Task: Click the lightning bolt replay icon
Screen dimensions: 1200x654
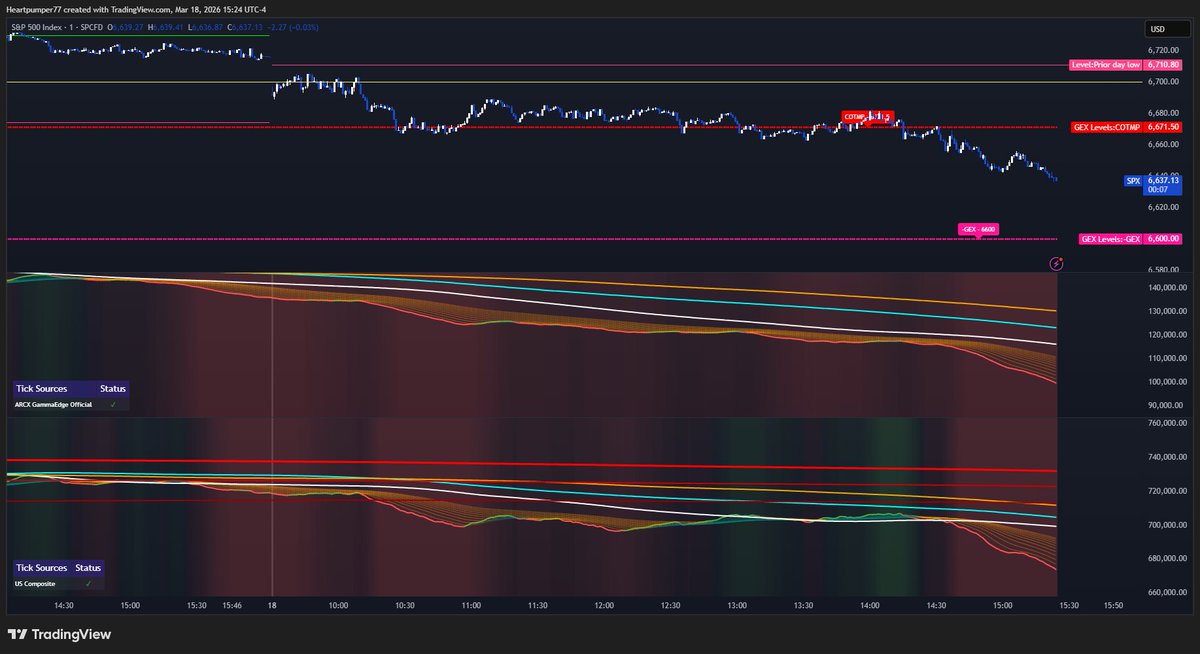Action: 1056,264
